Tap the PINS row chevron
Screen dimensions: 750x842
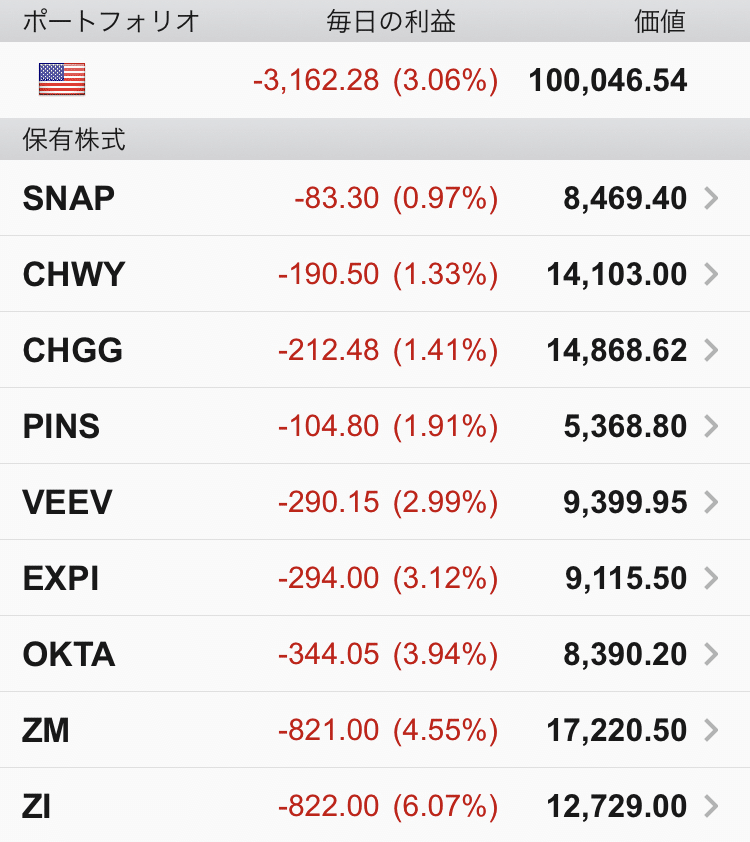[x=711, y=426]
